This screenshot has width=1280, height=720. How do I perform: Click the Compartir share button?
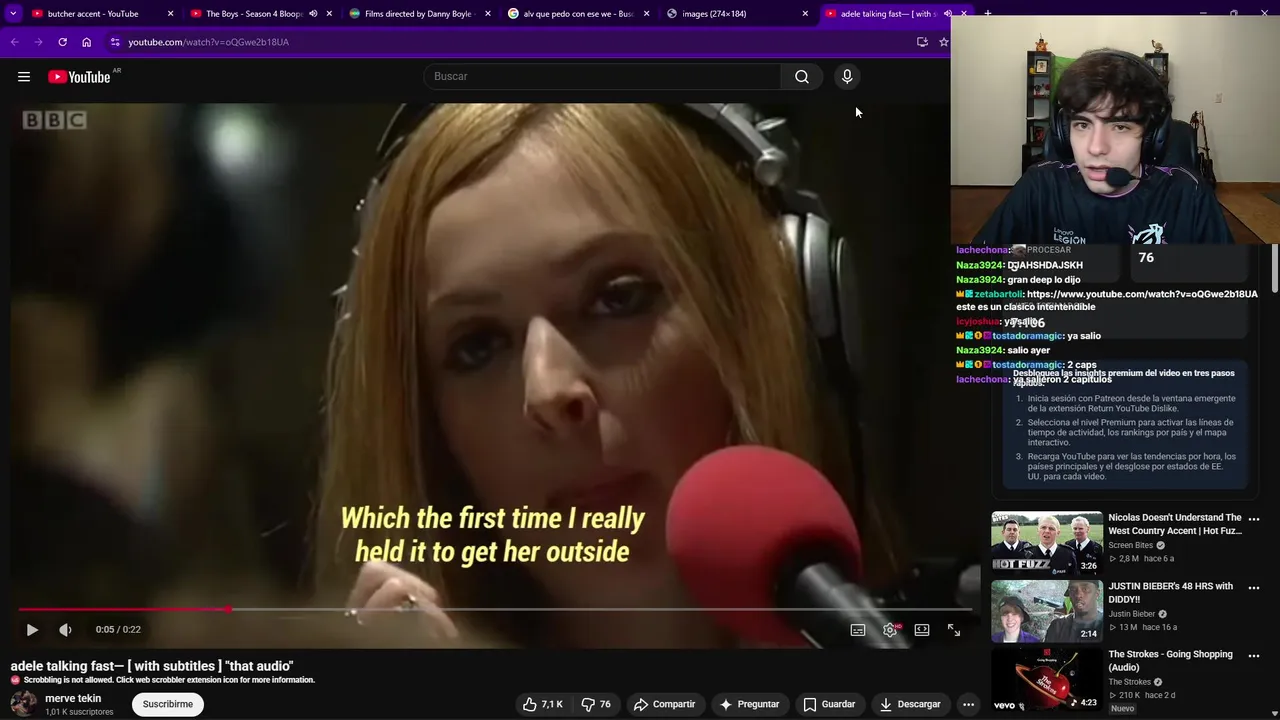[x=665, y=704]
